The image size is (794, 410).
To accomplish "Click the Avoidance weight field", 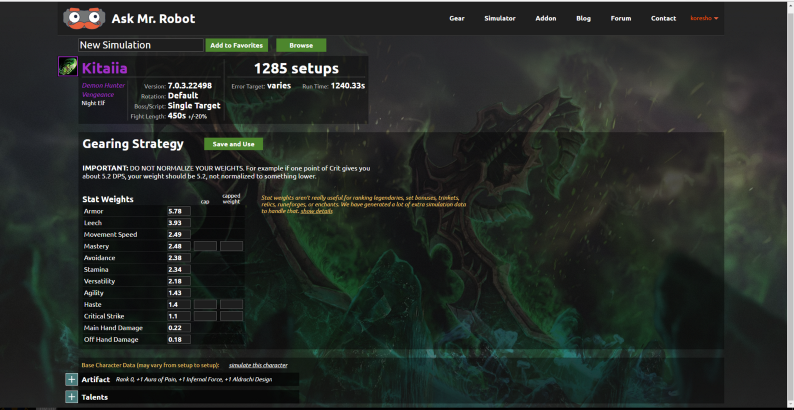I will point(179,258).
